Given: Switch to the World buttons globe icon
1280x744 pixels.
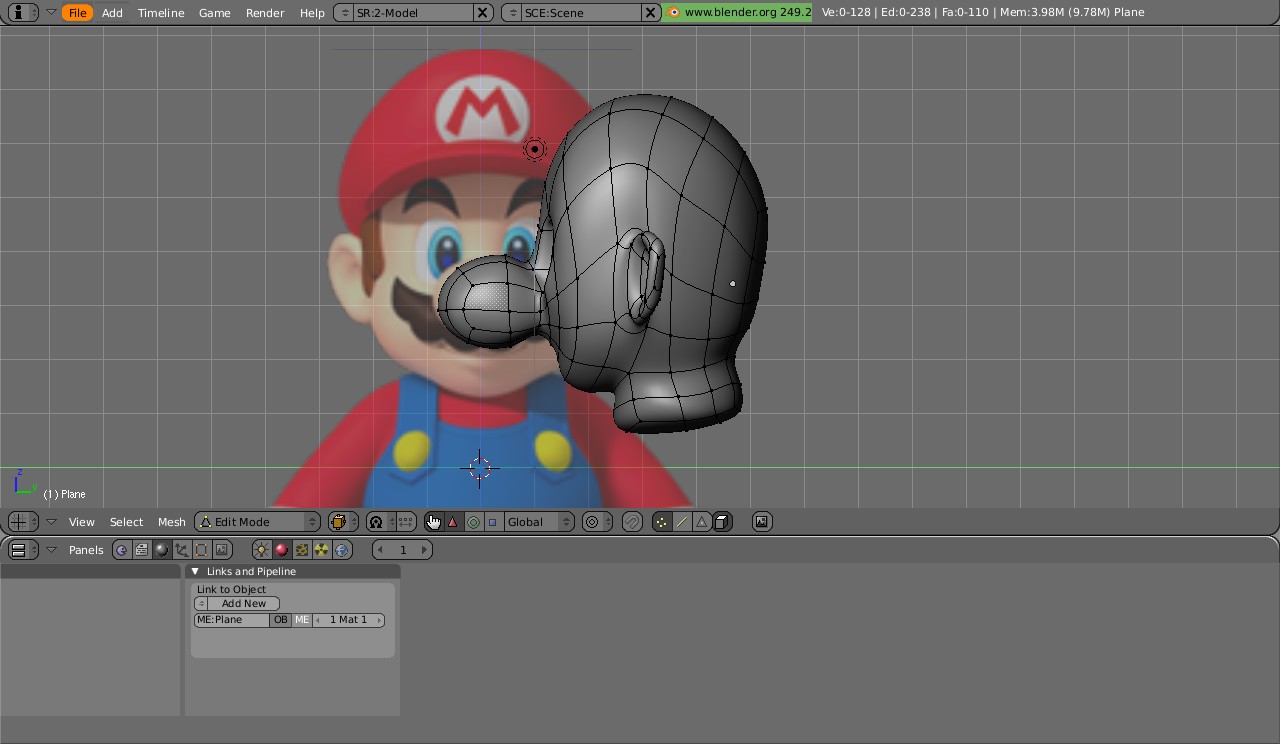Looking at the screenshot, I should click(x=341, y=549).
